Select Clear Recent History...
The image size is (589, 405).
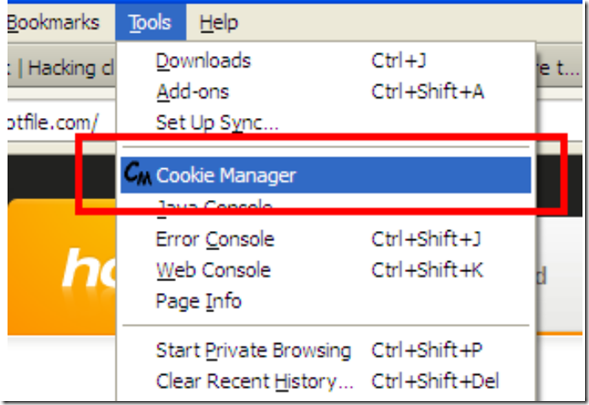coord(326,381)
